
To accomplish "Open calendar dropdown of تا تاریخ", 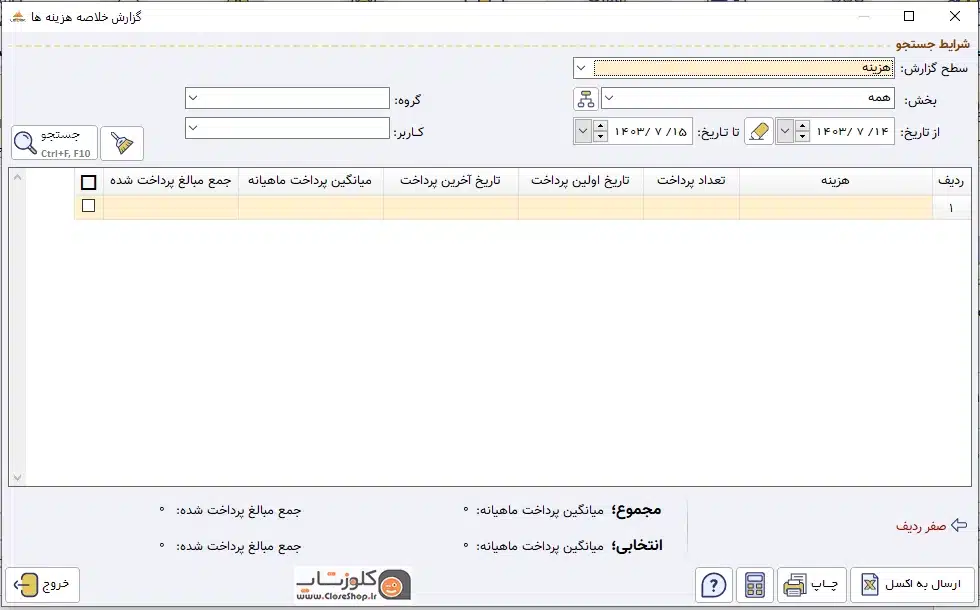I will click(582, 131).
